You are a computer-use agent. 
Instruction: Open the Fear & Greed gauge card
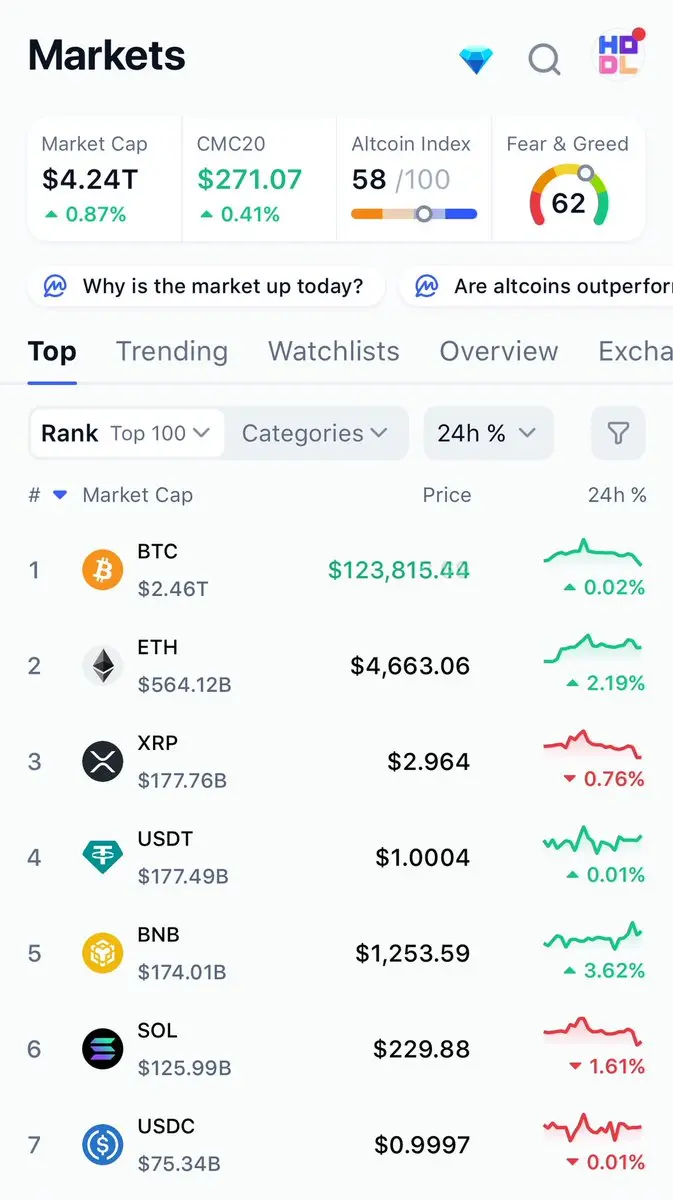(568, 179)
